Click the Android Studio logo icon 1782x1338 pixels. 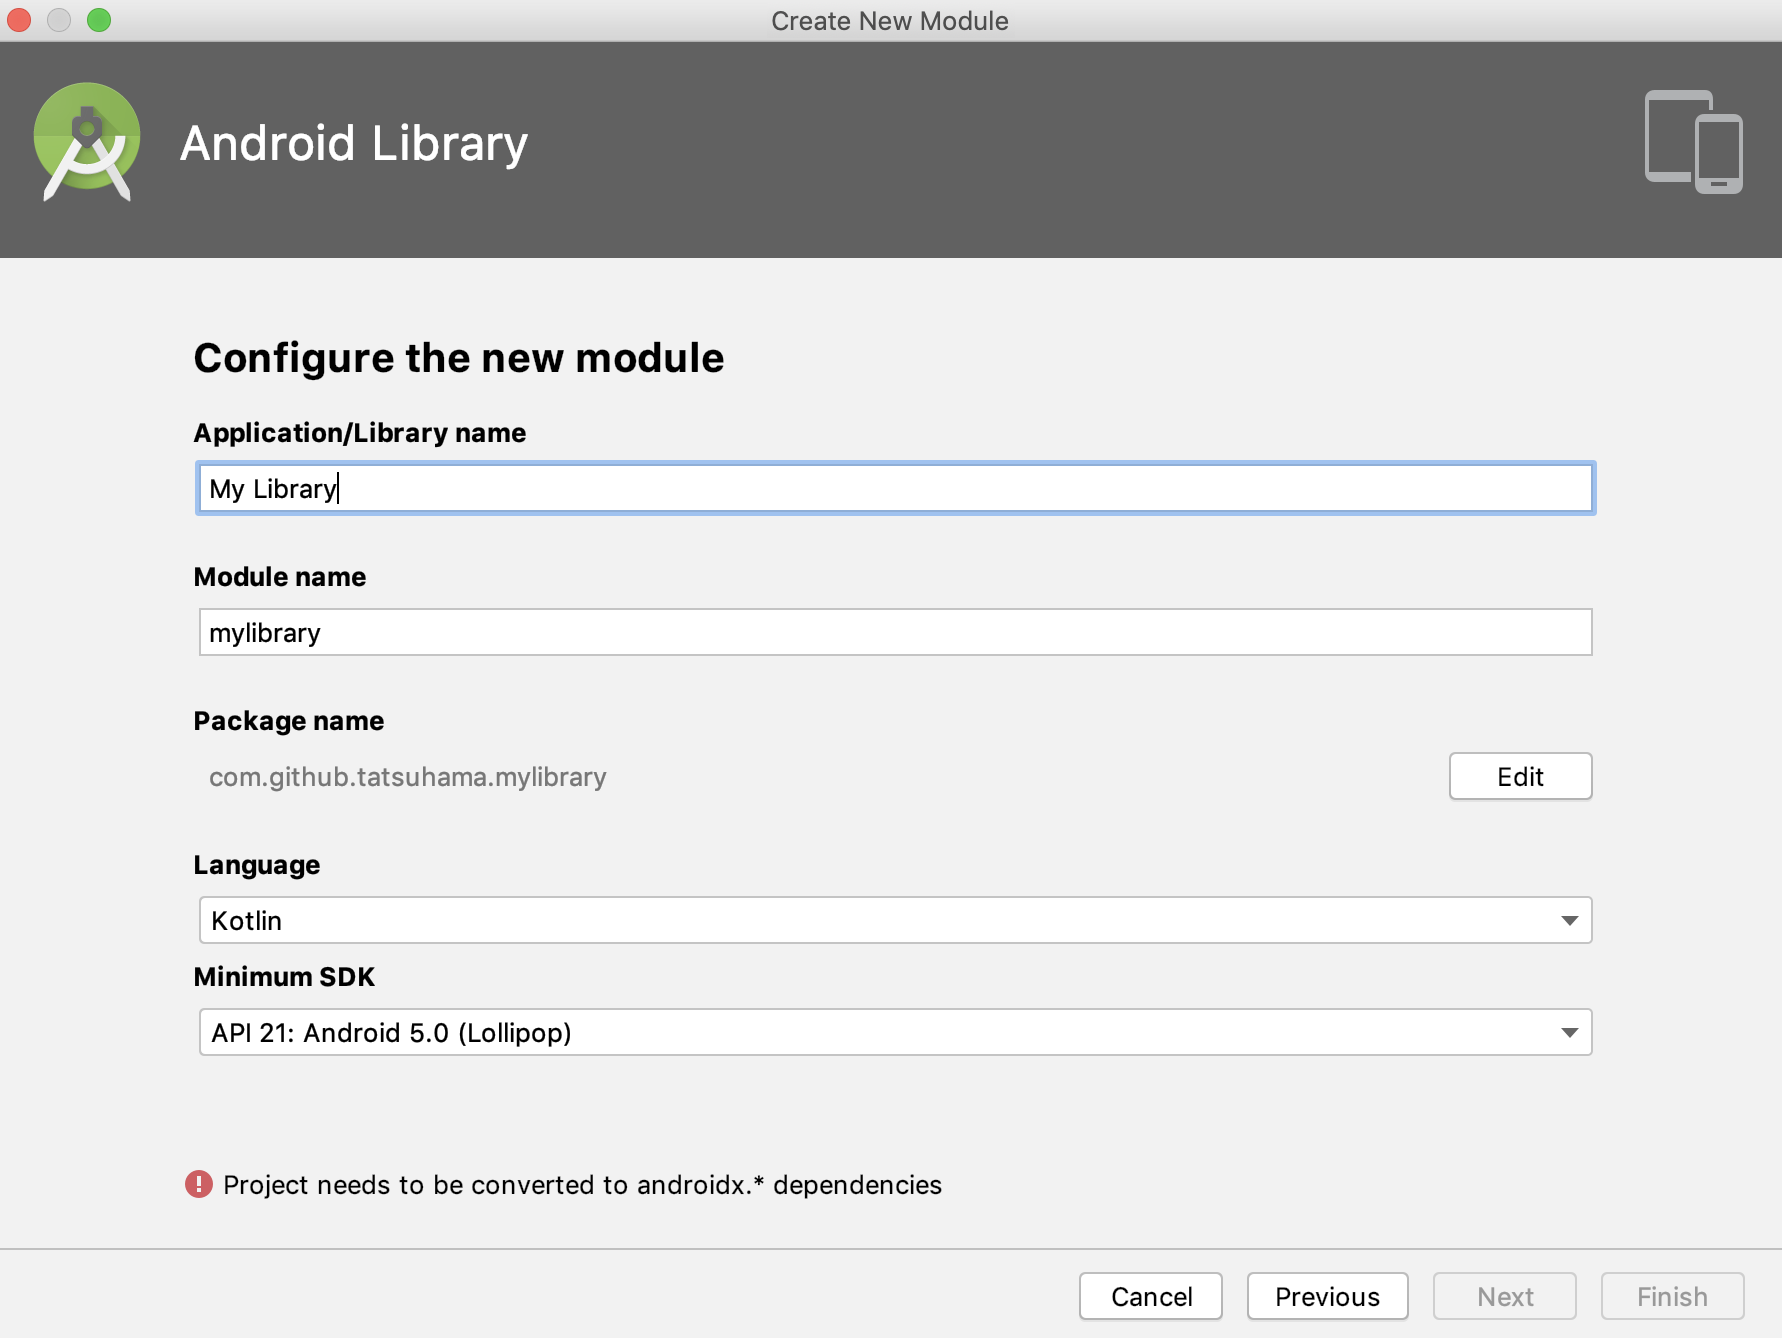[x=87, y=143]
